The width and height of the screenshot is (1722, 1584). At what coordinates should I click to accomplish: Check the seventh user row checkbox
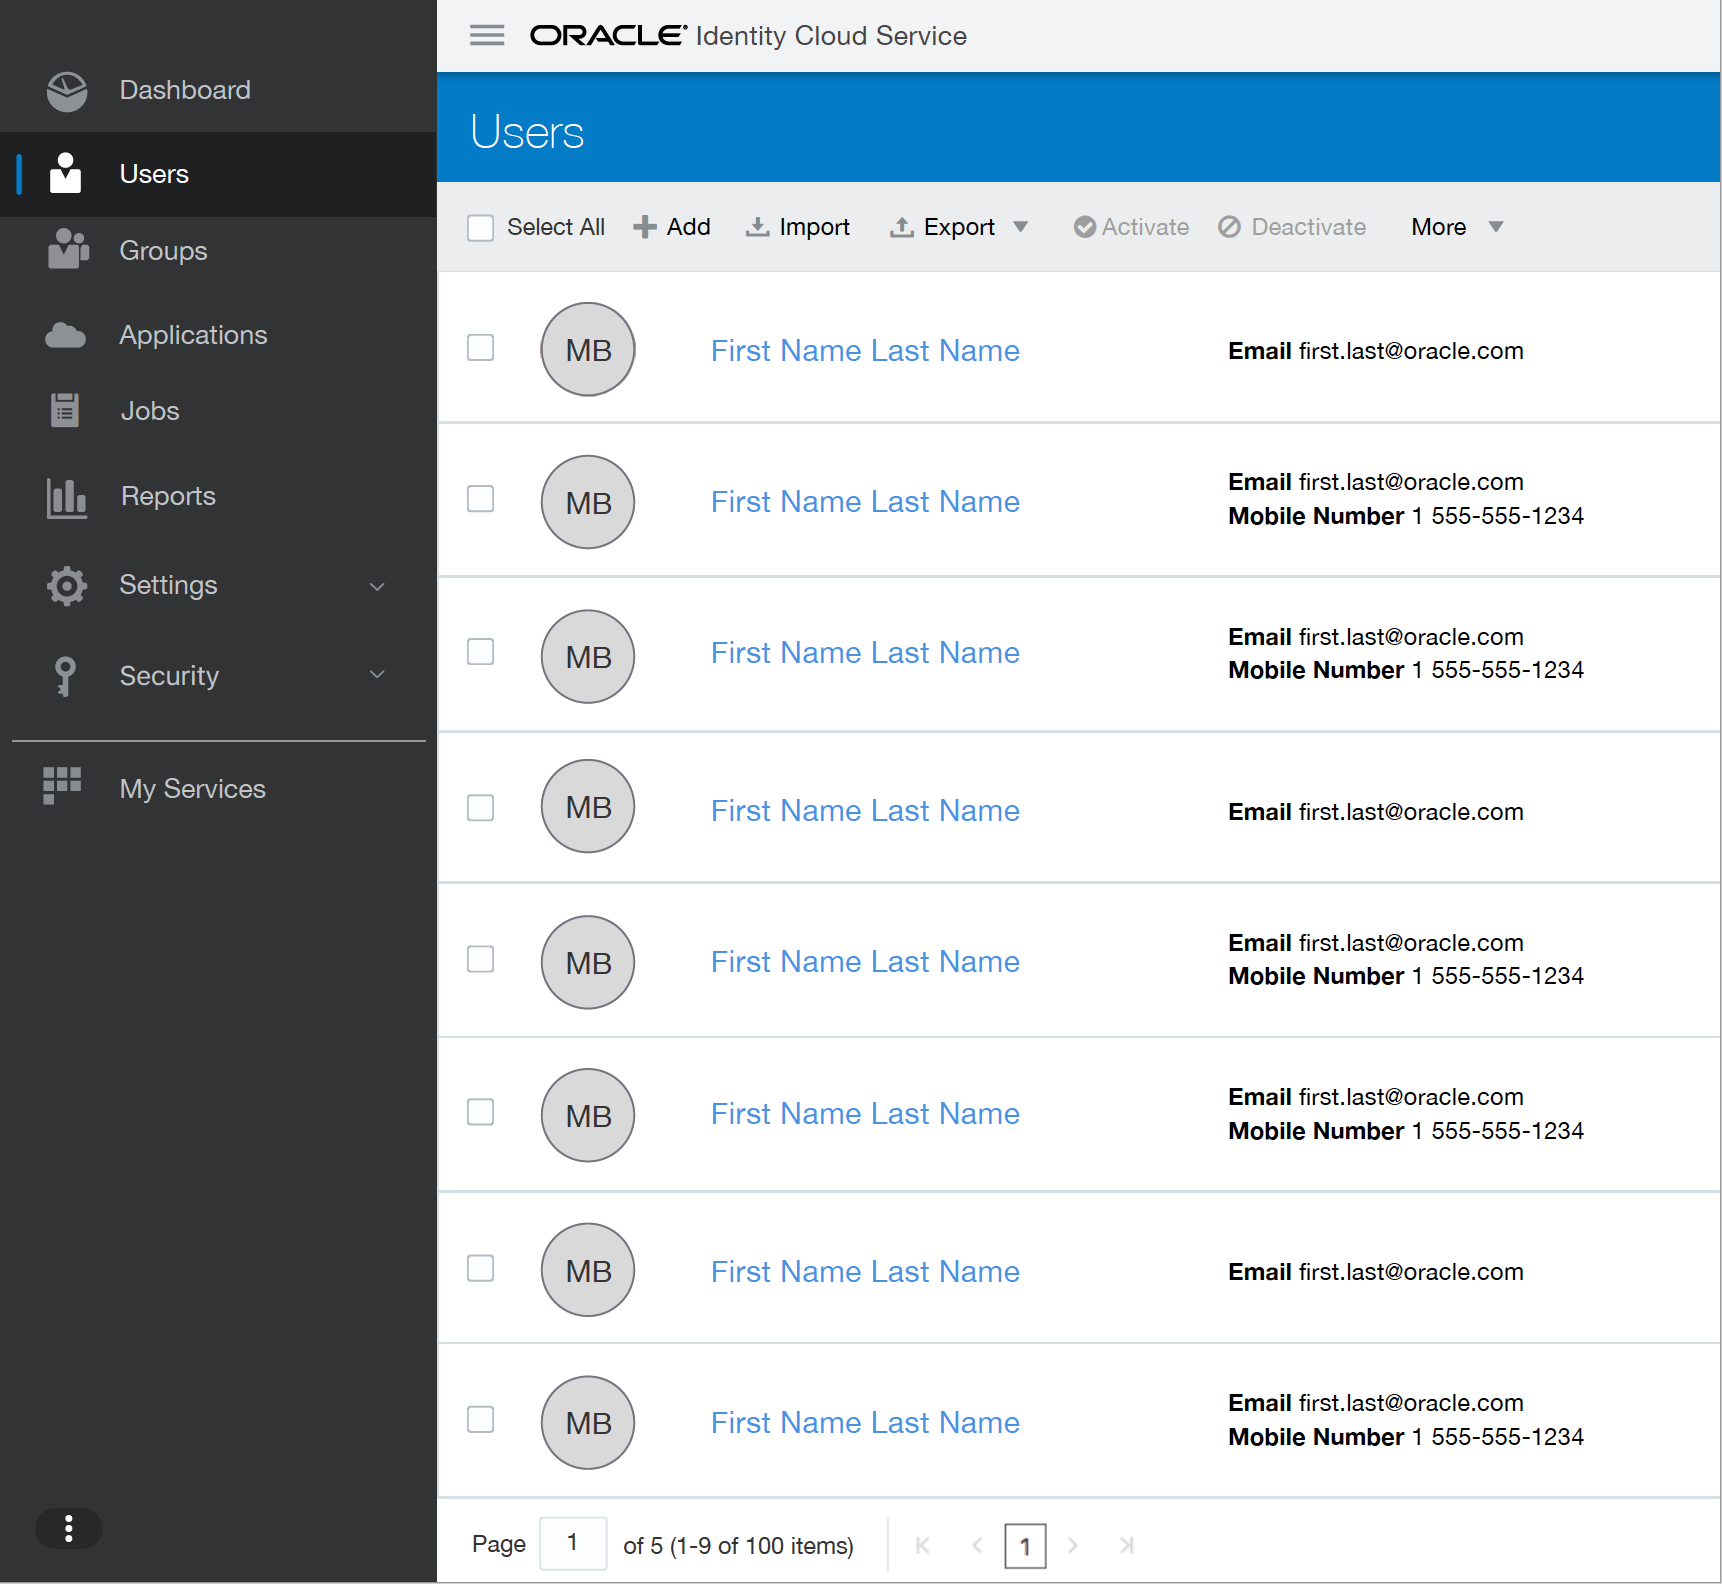pyautogui.click(x=481, y=1268)
